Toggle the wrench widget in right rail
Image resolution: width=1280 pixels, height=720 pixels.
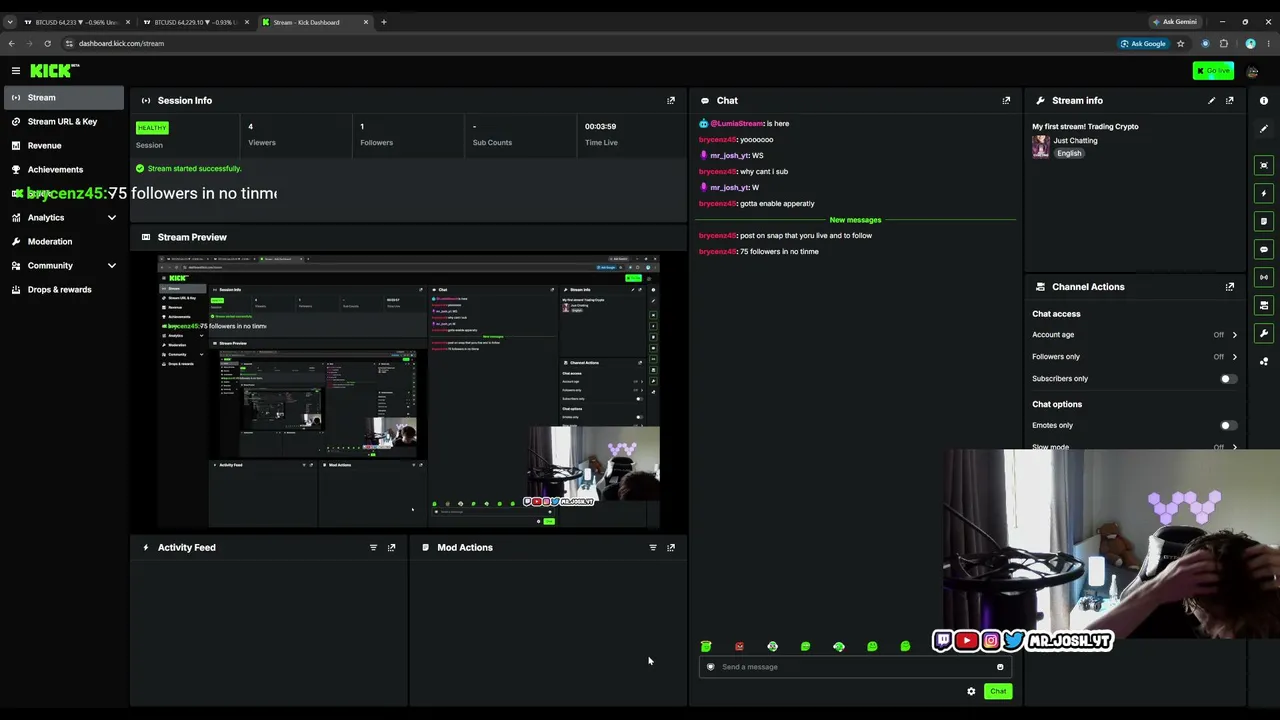tap(1264, 333)
